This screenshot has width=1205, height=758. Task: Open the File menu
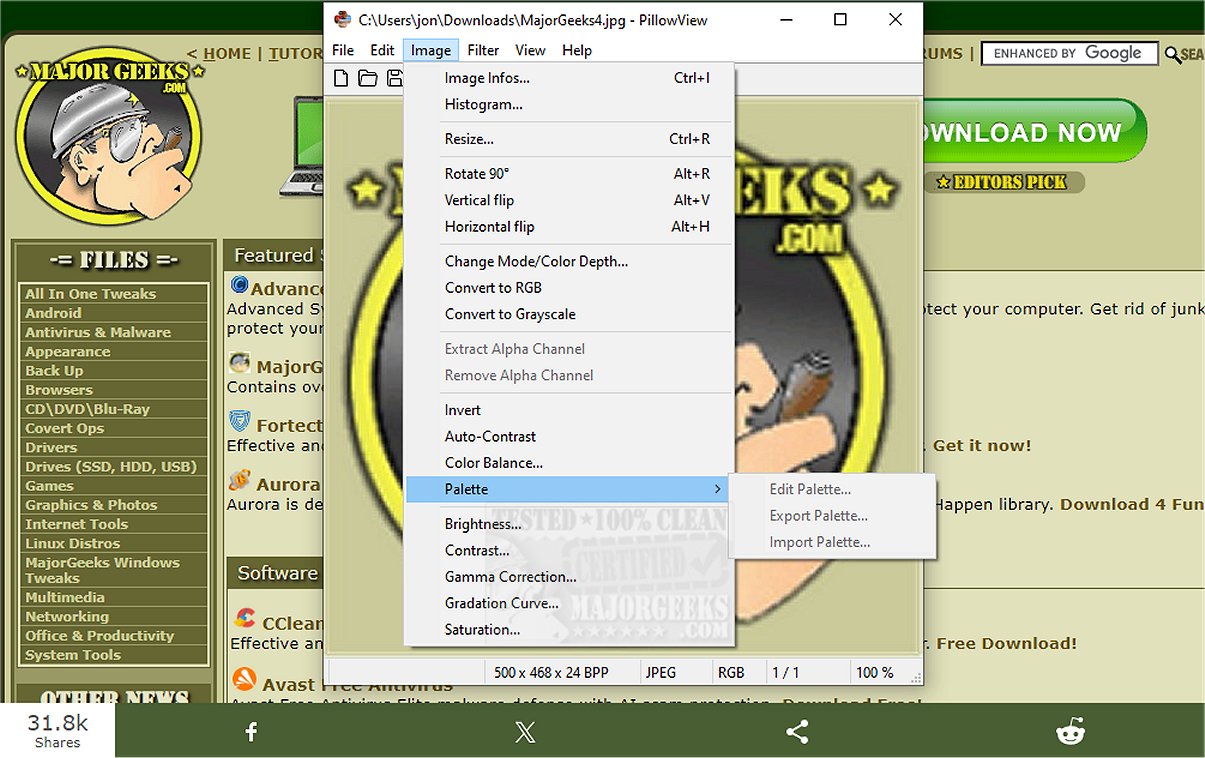coord(343,50)
